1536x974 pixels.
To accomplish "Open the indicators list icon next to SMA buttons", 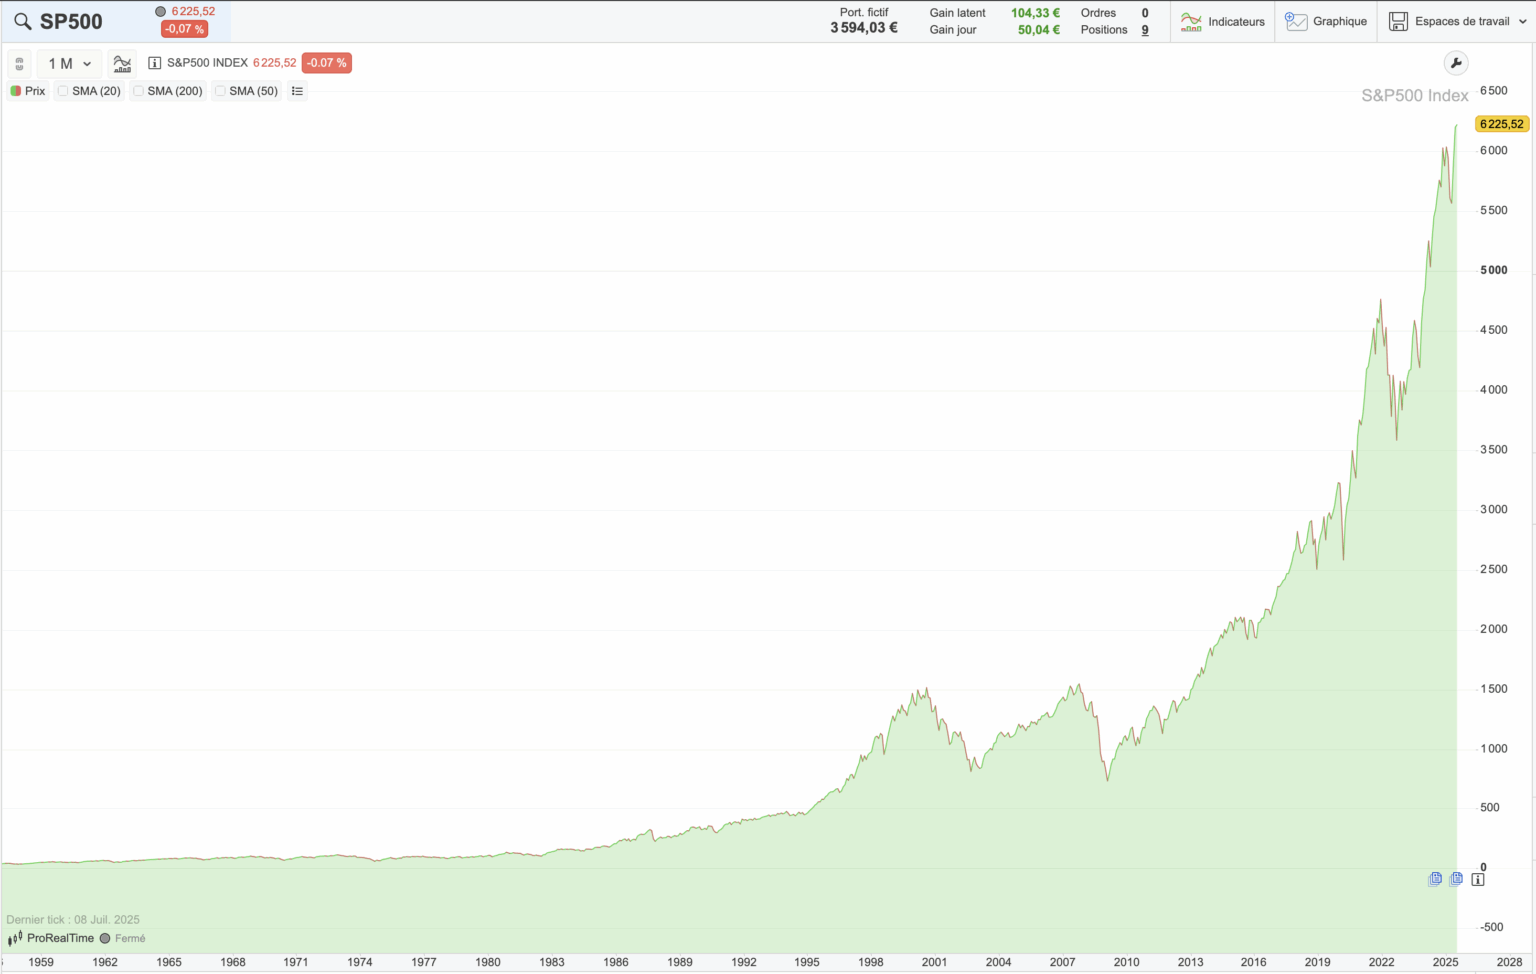I will pos(297,91).
